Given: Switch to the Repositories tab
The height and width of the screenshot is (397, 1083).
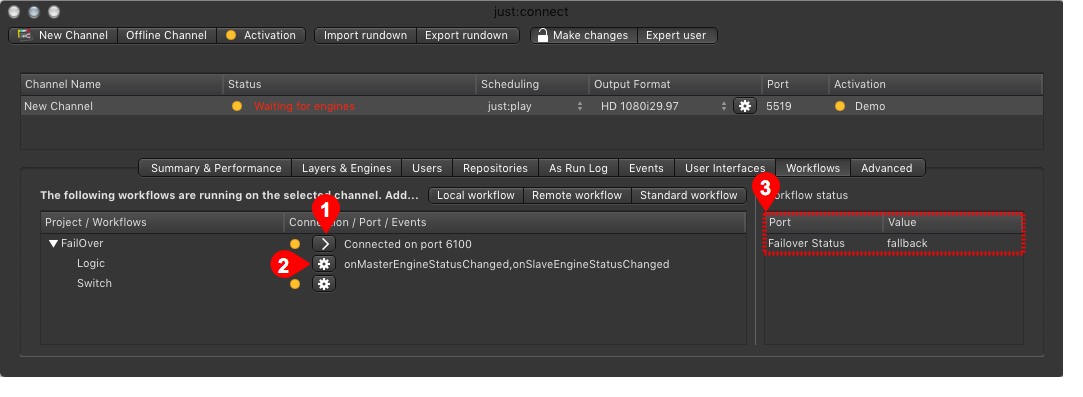Looking at the screenshot, I should pyautogui.click(x=495, y=168).
